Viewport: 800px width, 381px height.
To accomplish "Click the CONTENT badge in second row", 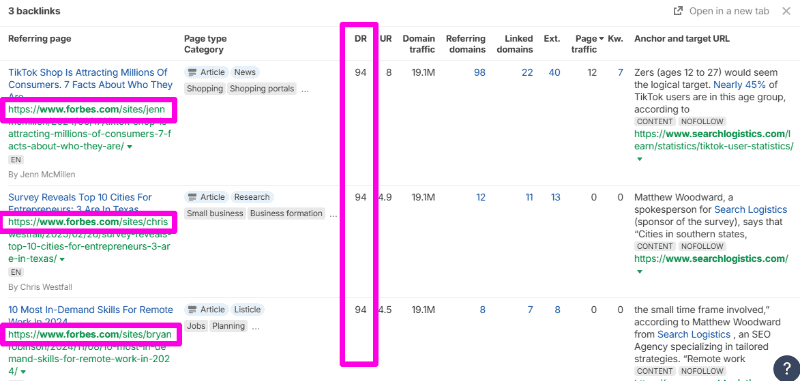I will (x=655, y=246).
